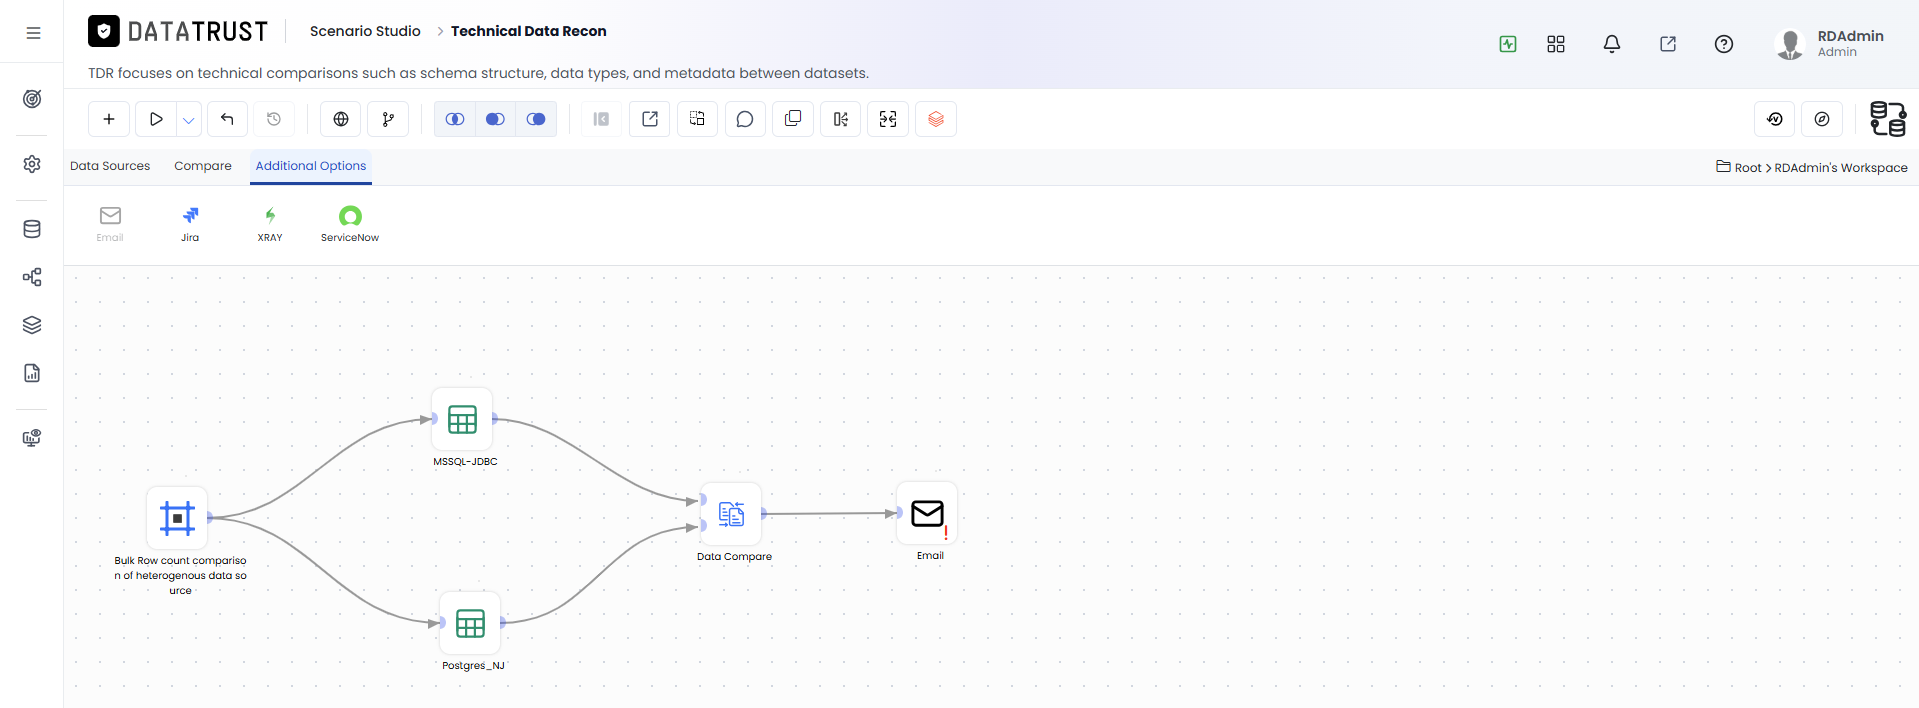
Task: Go to Scenario Studio breadcrumb
Action: 365,31
